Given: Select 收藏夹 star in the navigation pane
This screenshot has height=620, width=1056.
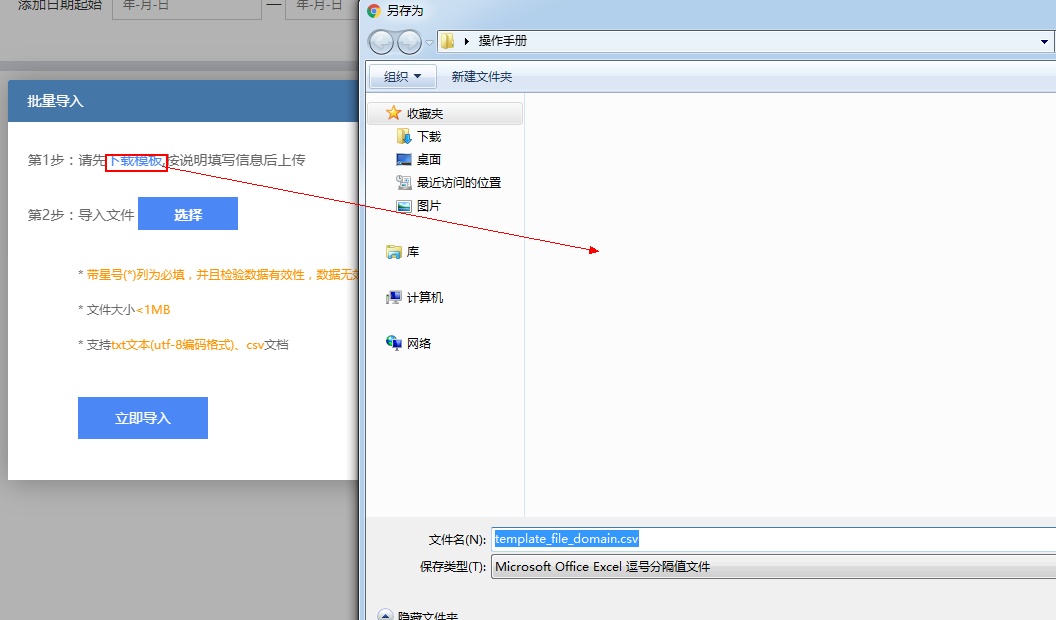Looking at the screenshot, I should coord(394,113).
